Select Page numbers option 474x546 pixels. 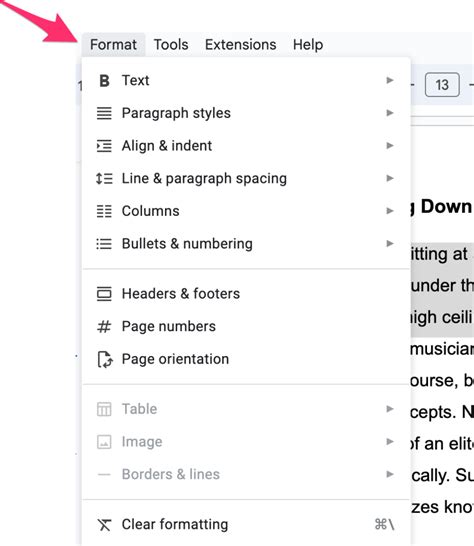coord(246,327)
